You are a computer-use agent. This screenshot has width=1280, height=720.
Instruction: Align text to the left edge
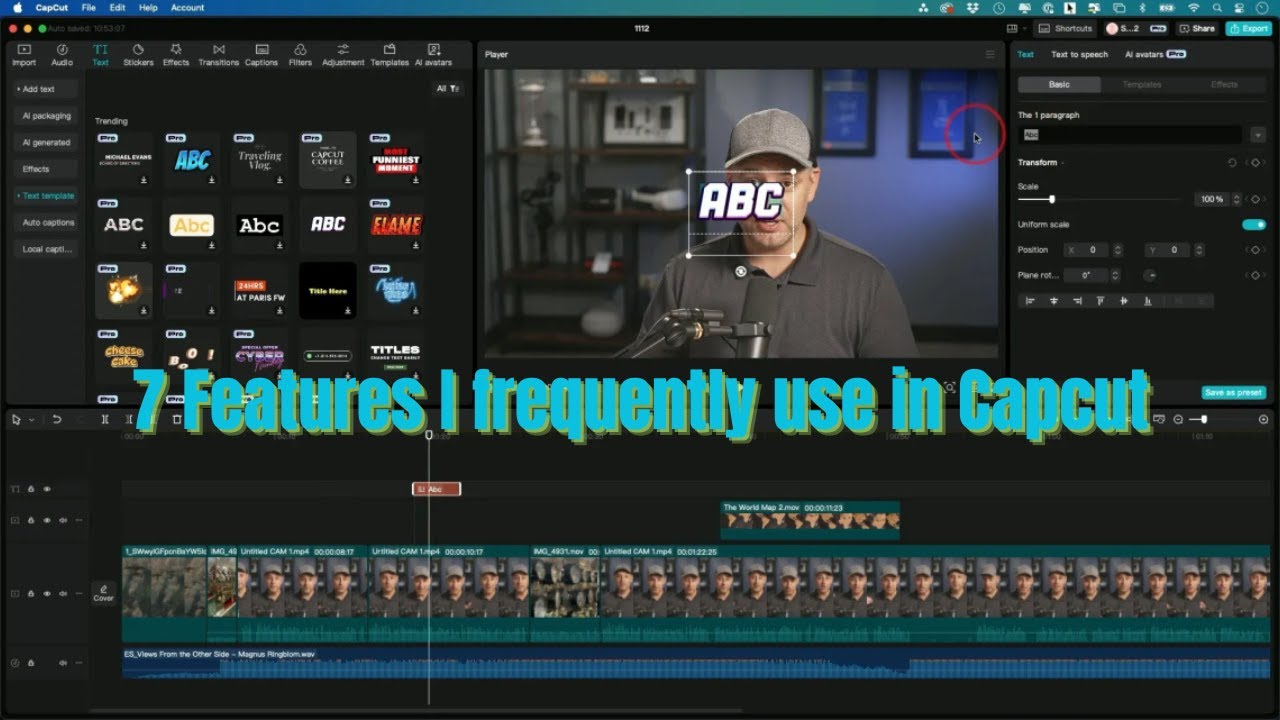click(1029, 300)
